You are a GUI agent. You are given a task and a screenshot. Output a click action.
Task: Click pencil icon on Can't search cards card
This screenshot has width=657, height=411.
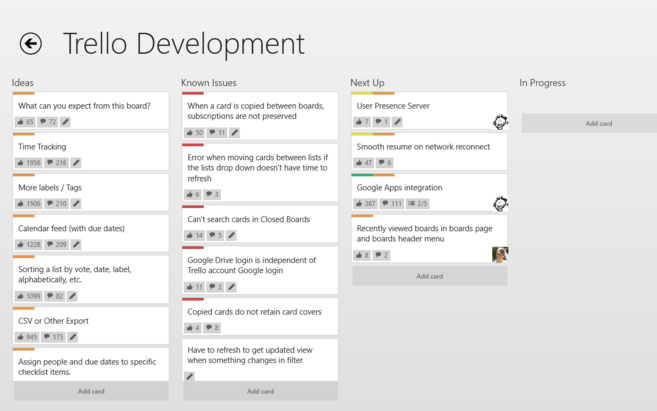coord(231,235)
